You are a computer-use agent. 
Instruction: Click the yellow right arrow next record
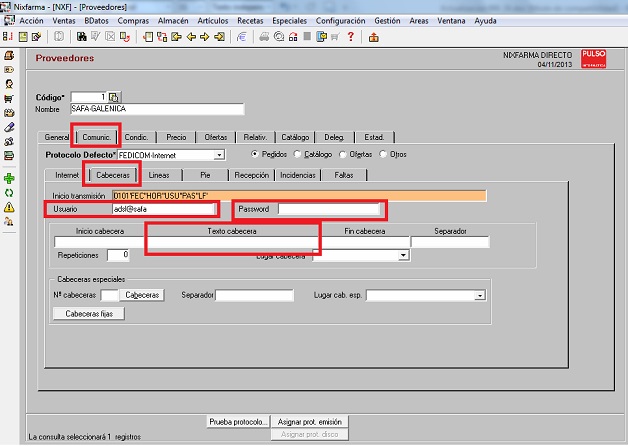[x=205, y=37]
